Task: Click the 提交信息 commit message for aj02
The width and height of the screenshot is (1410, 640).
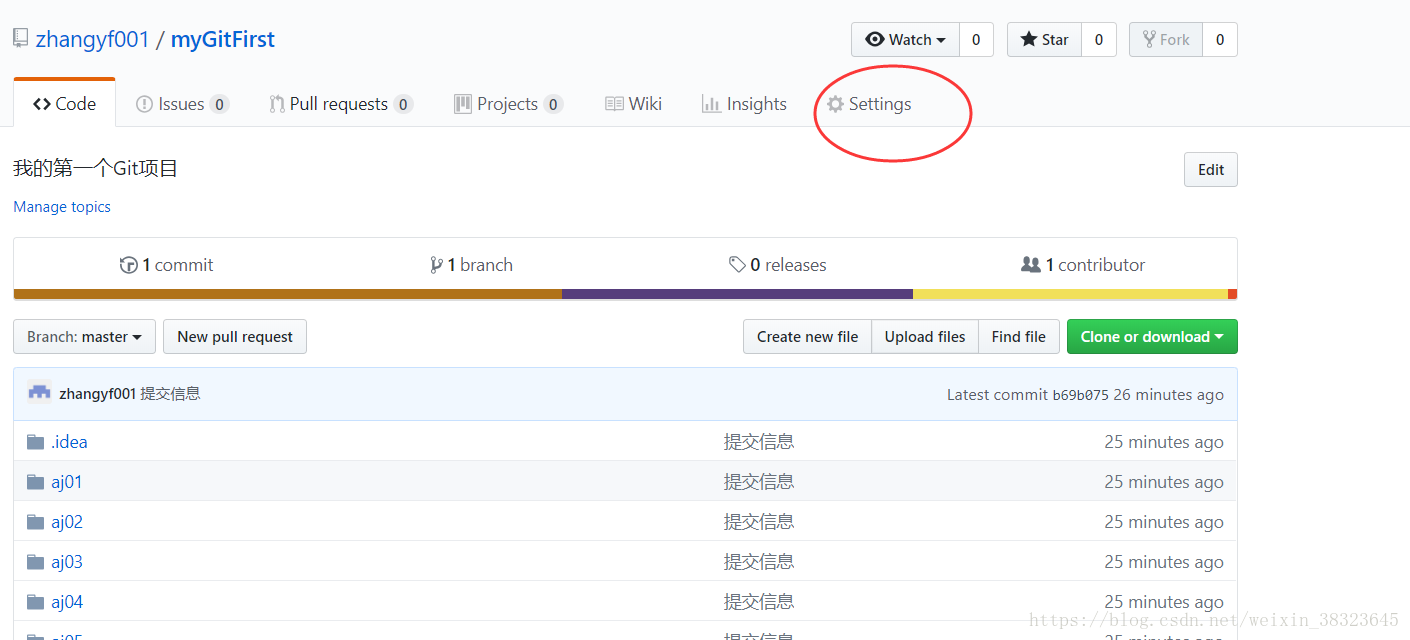Action: point(759,522)
